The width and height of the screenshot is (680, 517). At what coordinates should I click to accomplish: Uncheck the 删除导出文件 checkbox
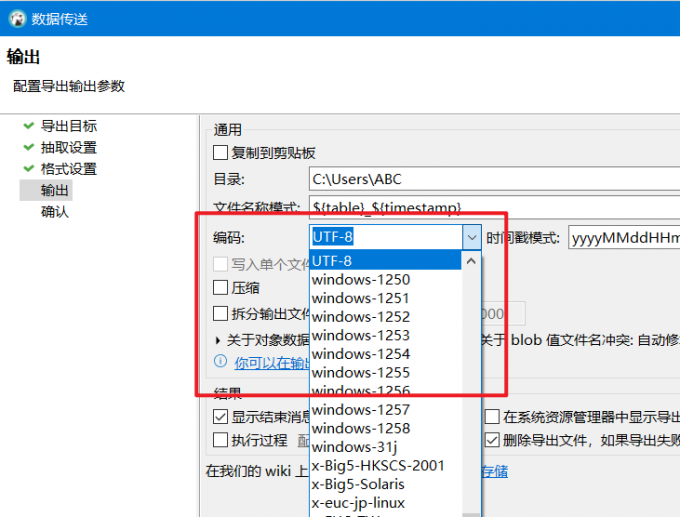pos(492,440)
